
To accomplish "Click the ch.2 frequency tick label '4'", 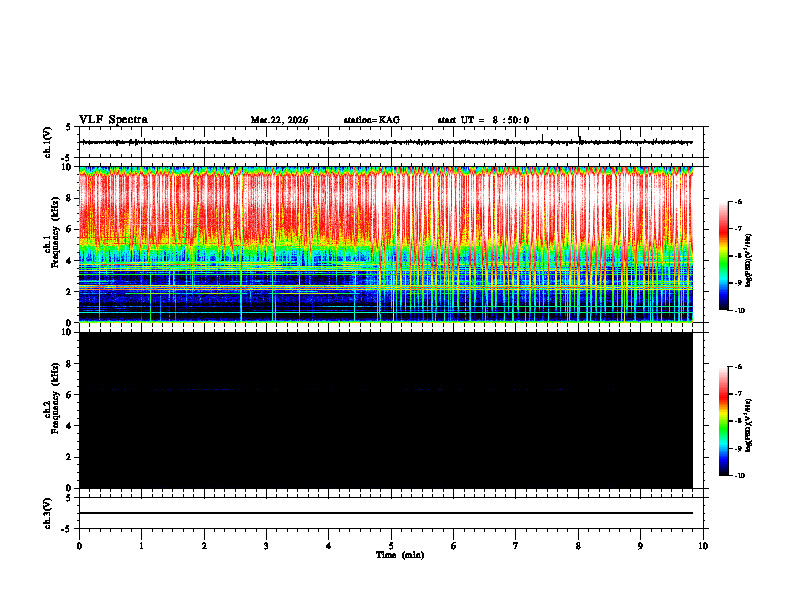I will point(69,426).
